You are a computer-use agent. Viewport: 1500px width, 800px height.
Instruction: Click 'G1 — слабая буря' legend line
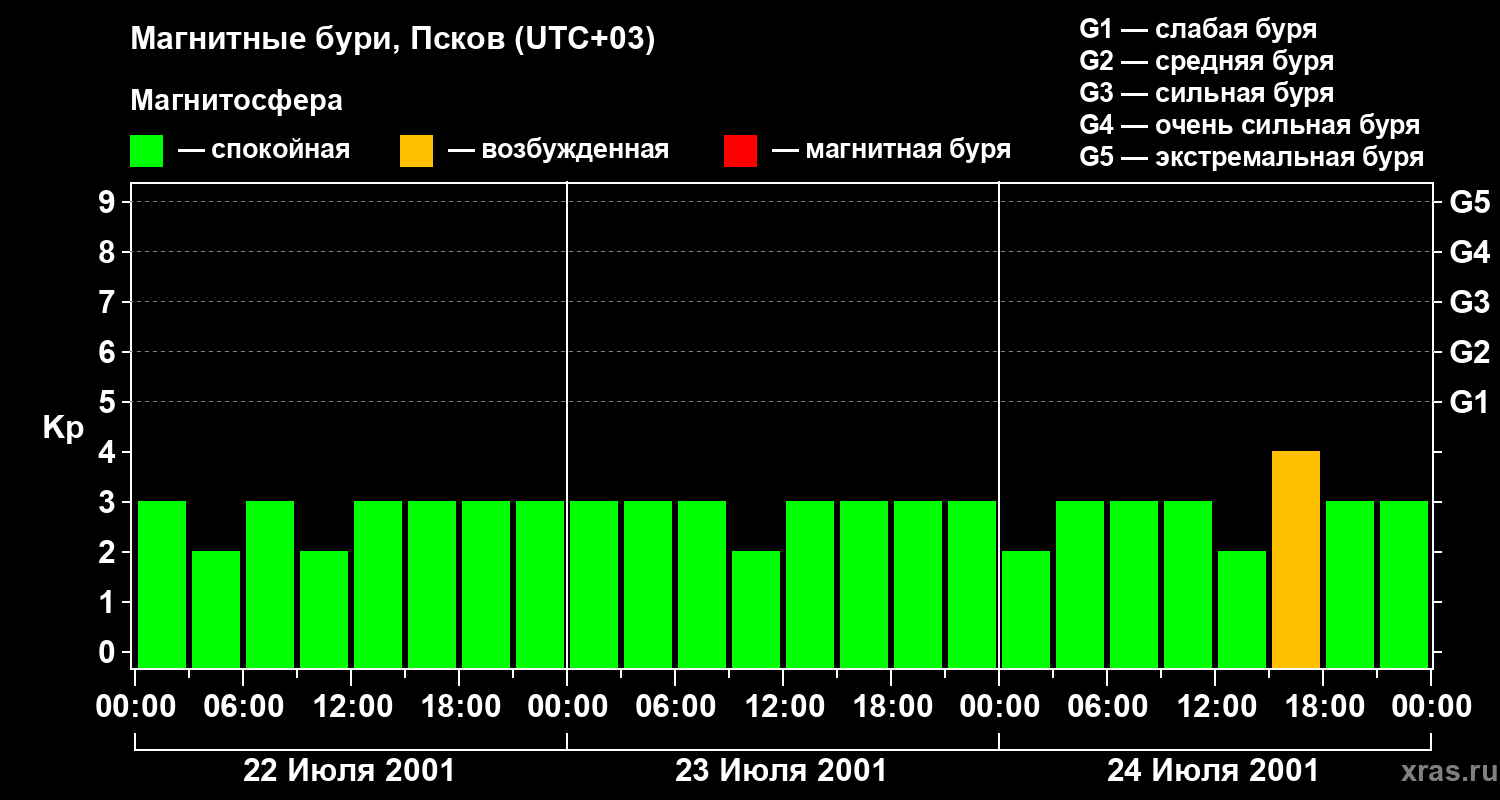[1198, 29]
